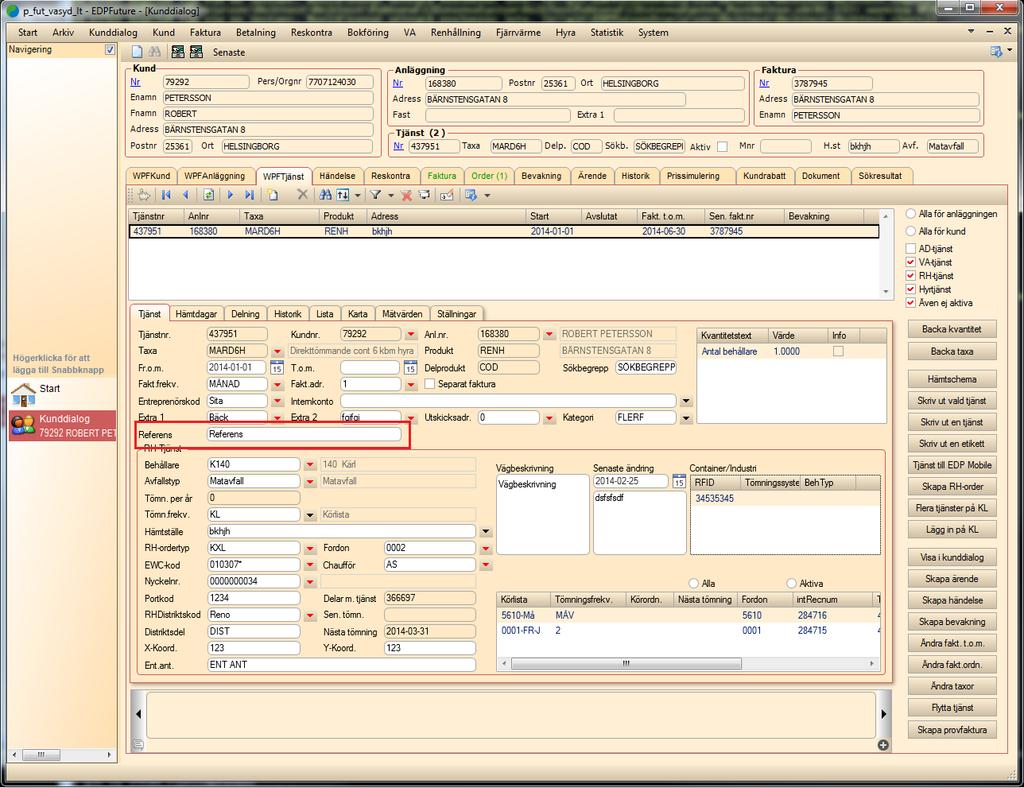Open calendar icon next to T.o.m. field
Screen dimensions: 1024x788
[x=410, y=368]
